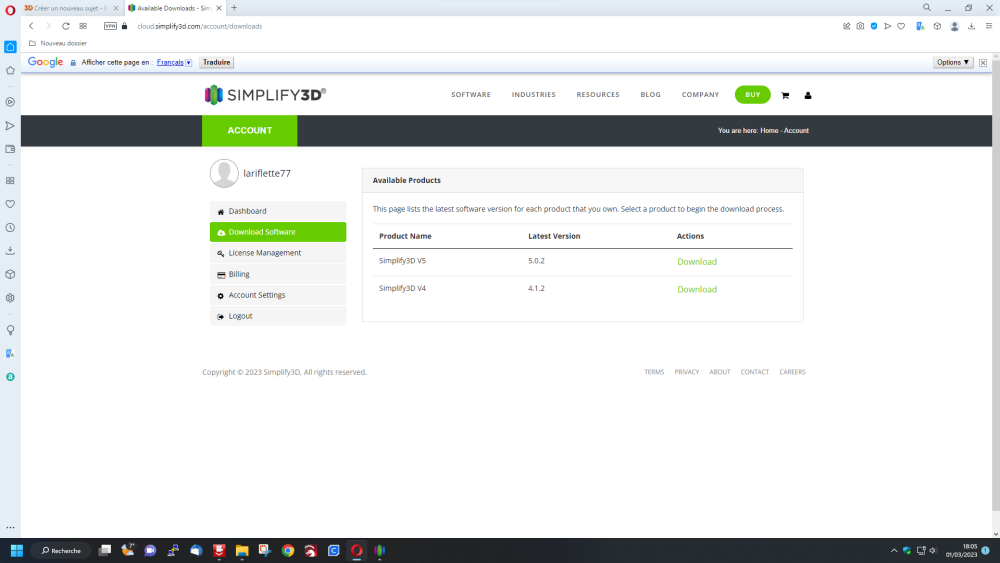Open the CONTACT footer link
Image resolution: width=1000 pixels, height=563 pixels.
click(x=754, y=372)
